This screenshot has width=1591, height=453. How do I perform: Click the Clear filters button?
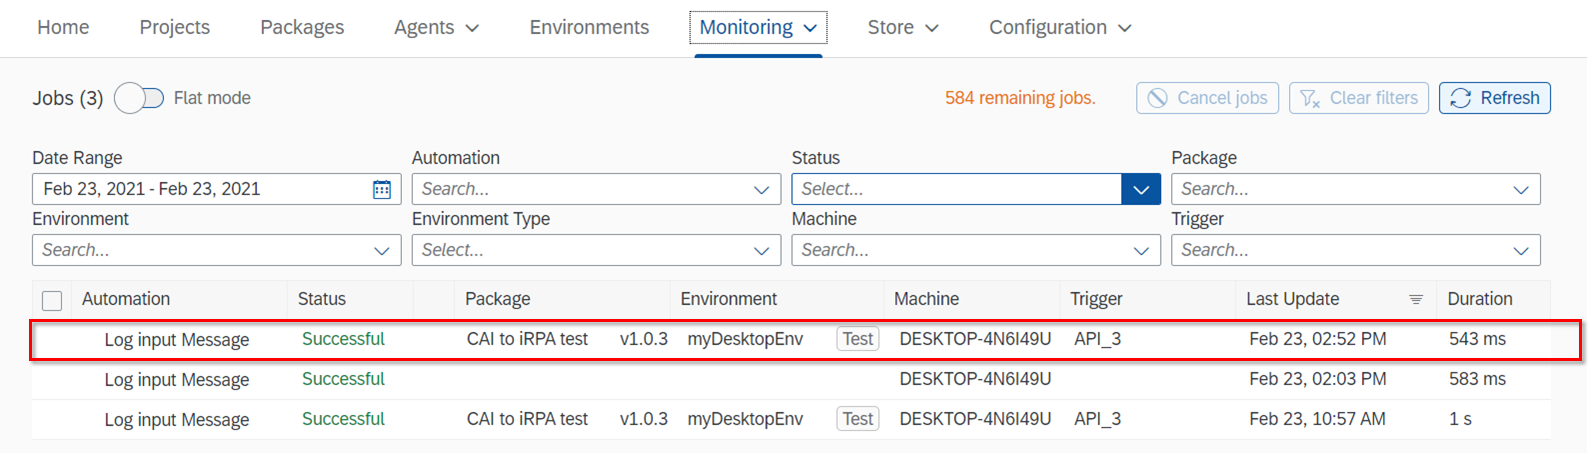[1358, 98]
